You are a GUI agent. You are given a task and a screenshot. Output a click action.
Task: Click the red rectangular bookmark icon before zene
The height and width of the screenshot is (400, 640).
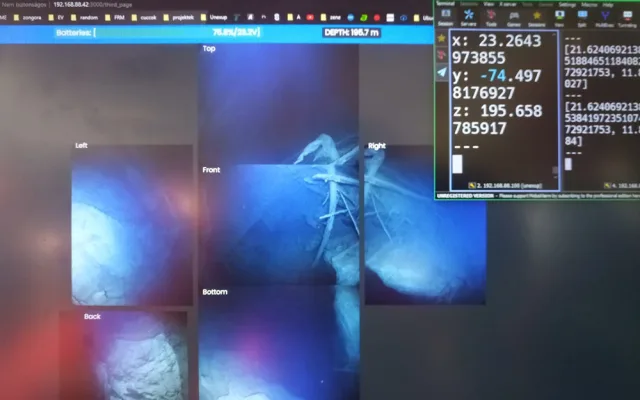click(x=310, y=18)
